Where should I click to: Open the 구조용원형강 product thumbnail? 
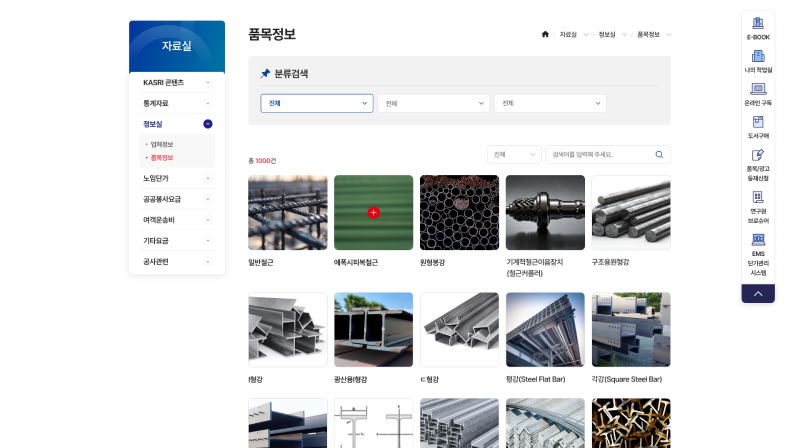(x=631, y=212)
